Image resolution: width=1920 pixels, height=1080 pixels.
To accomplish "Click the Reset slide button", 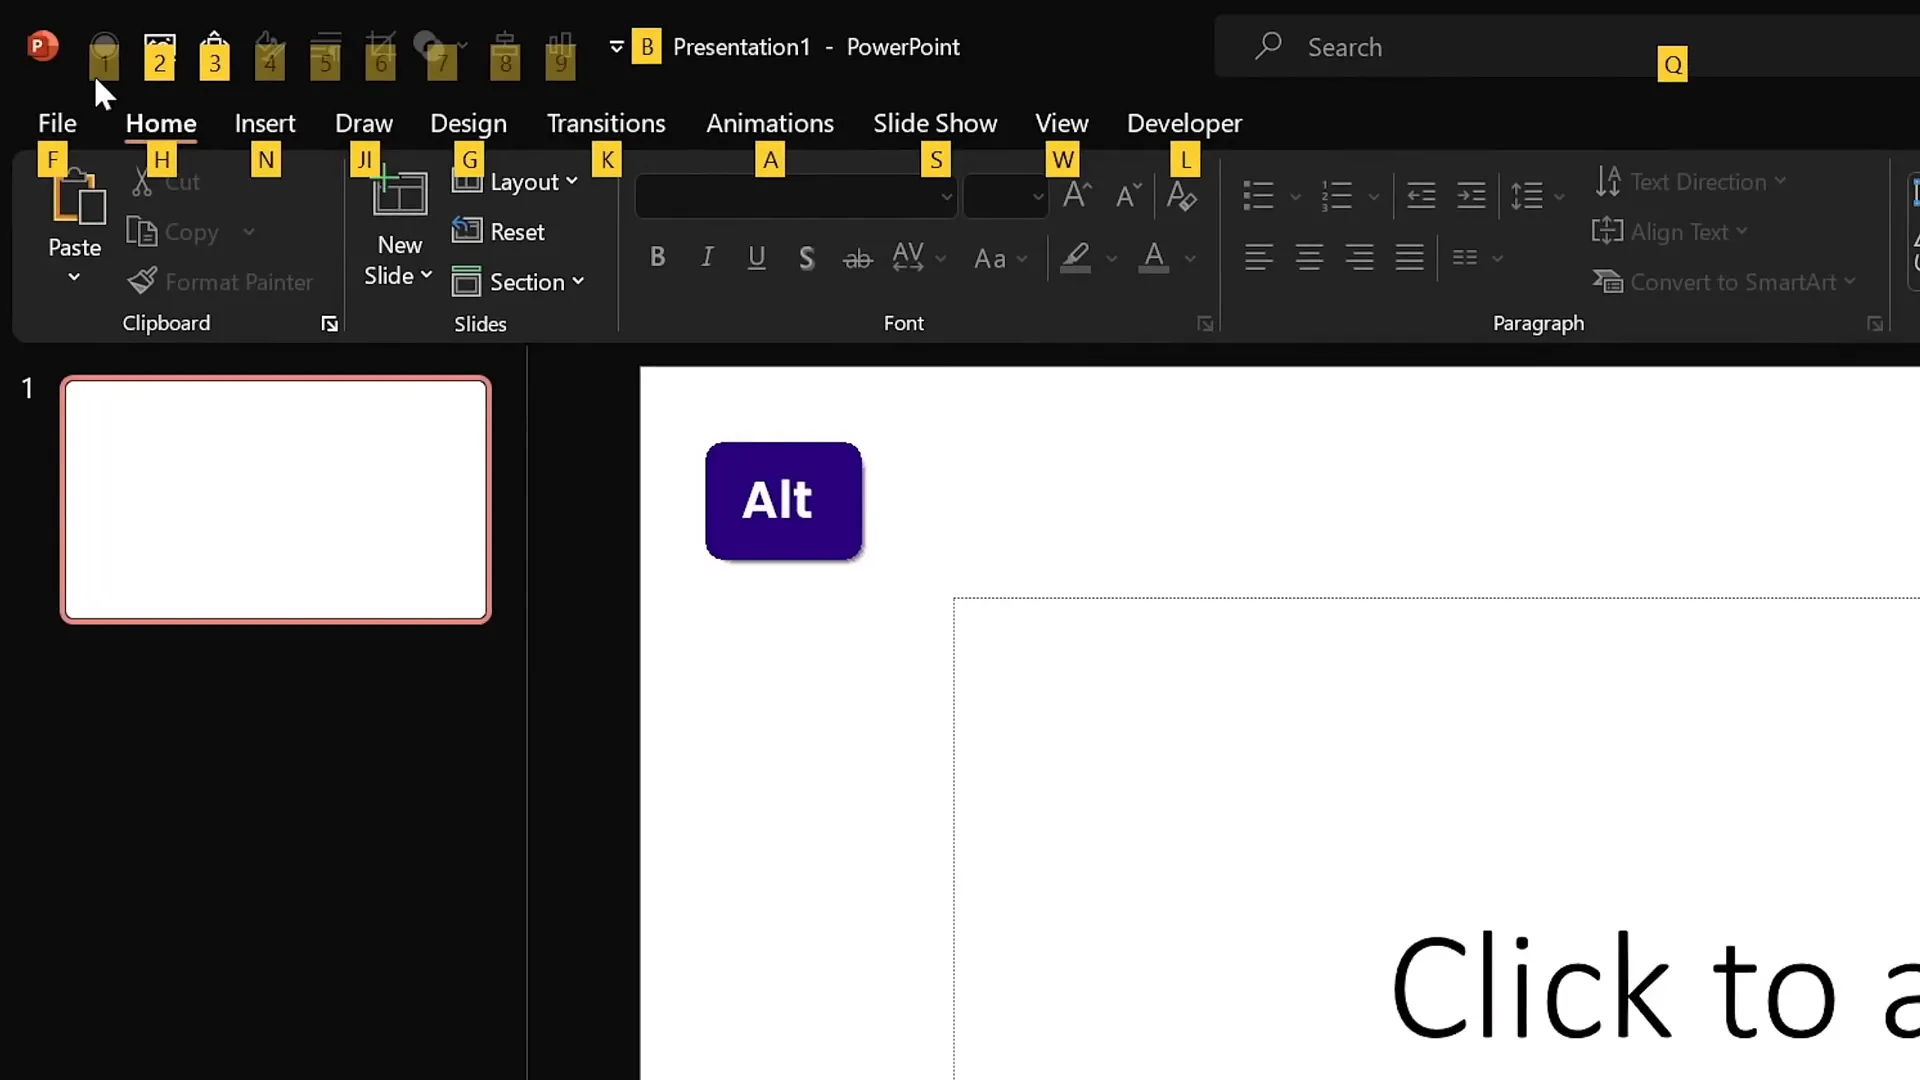I will (498, 232).
